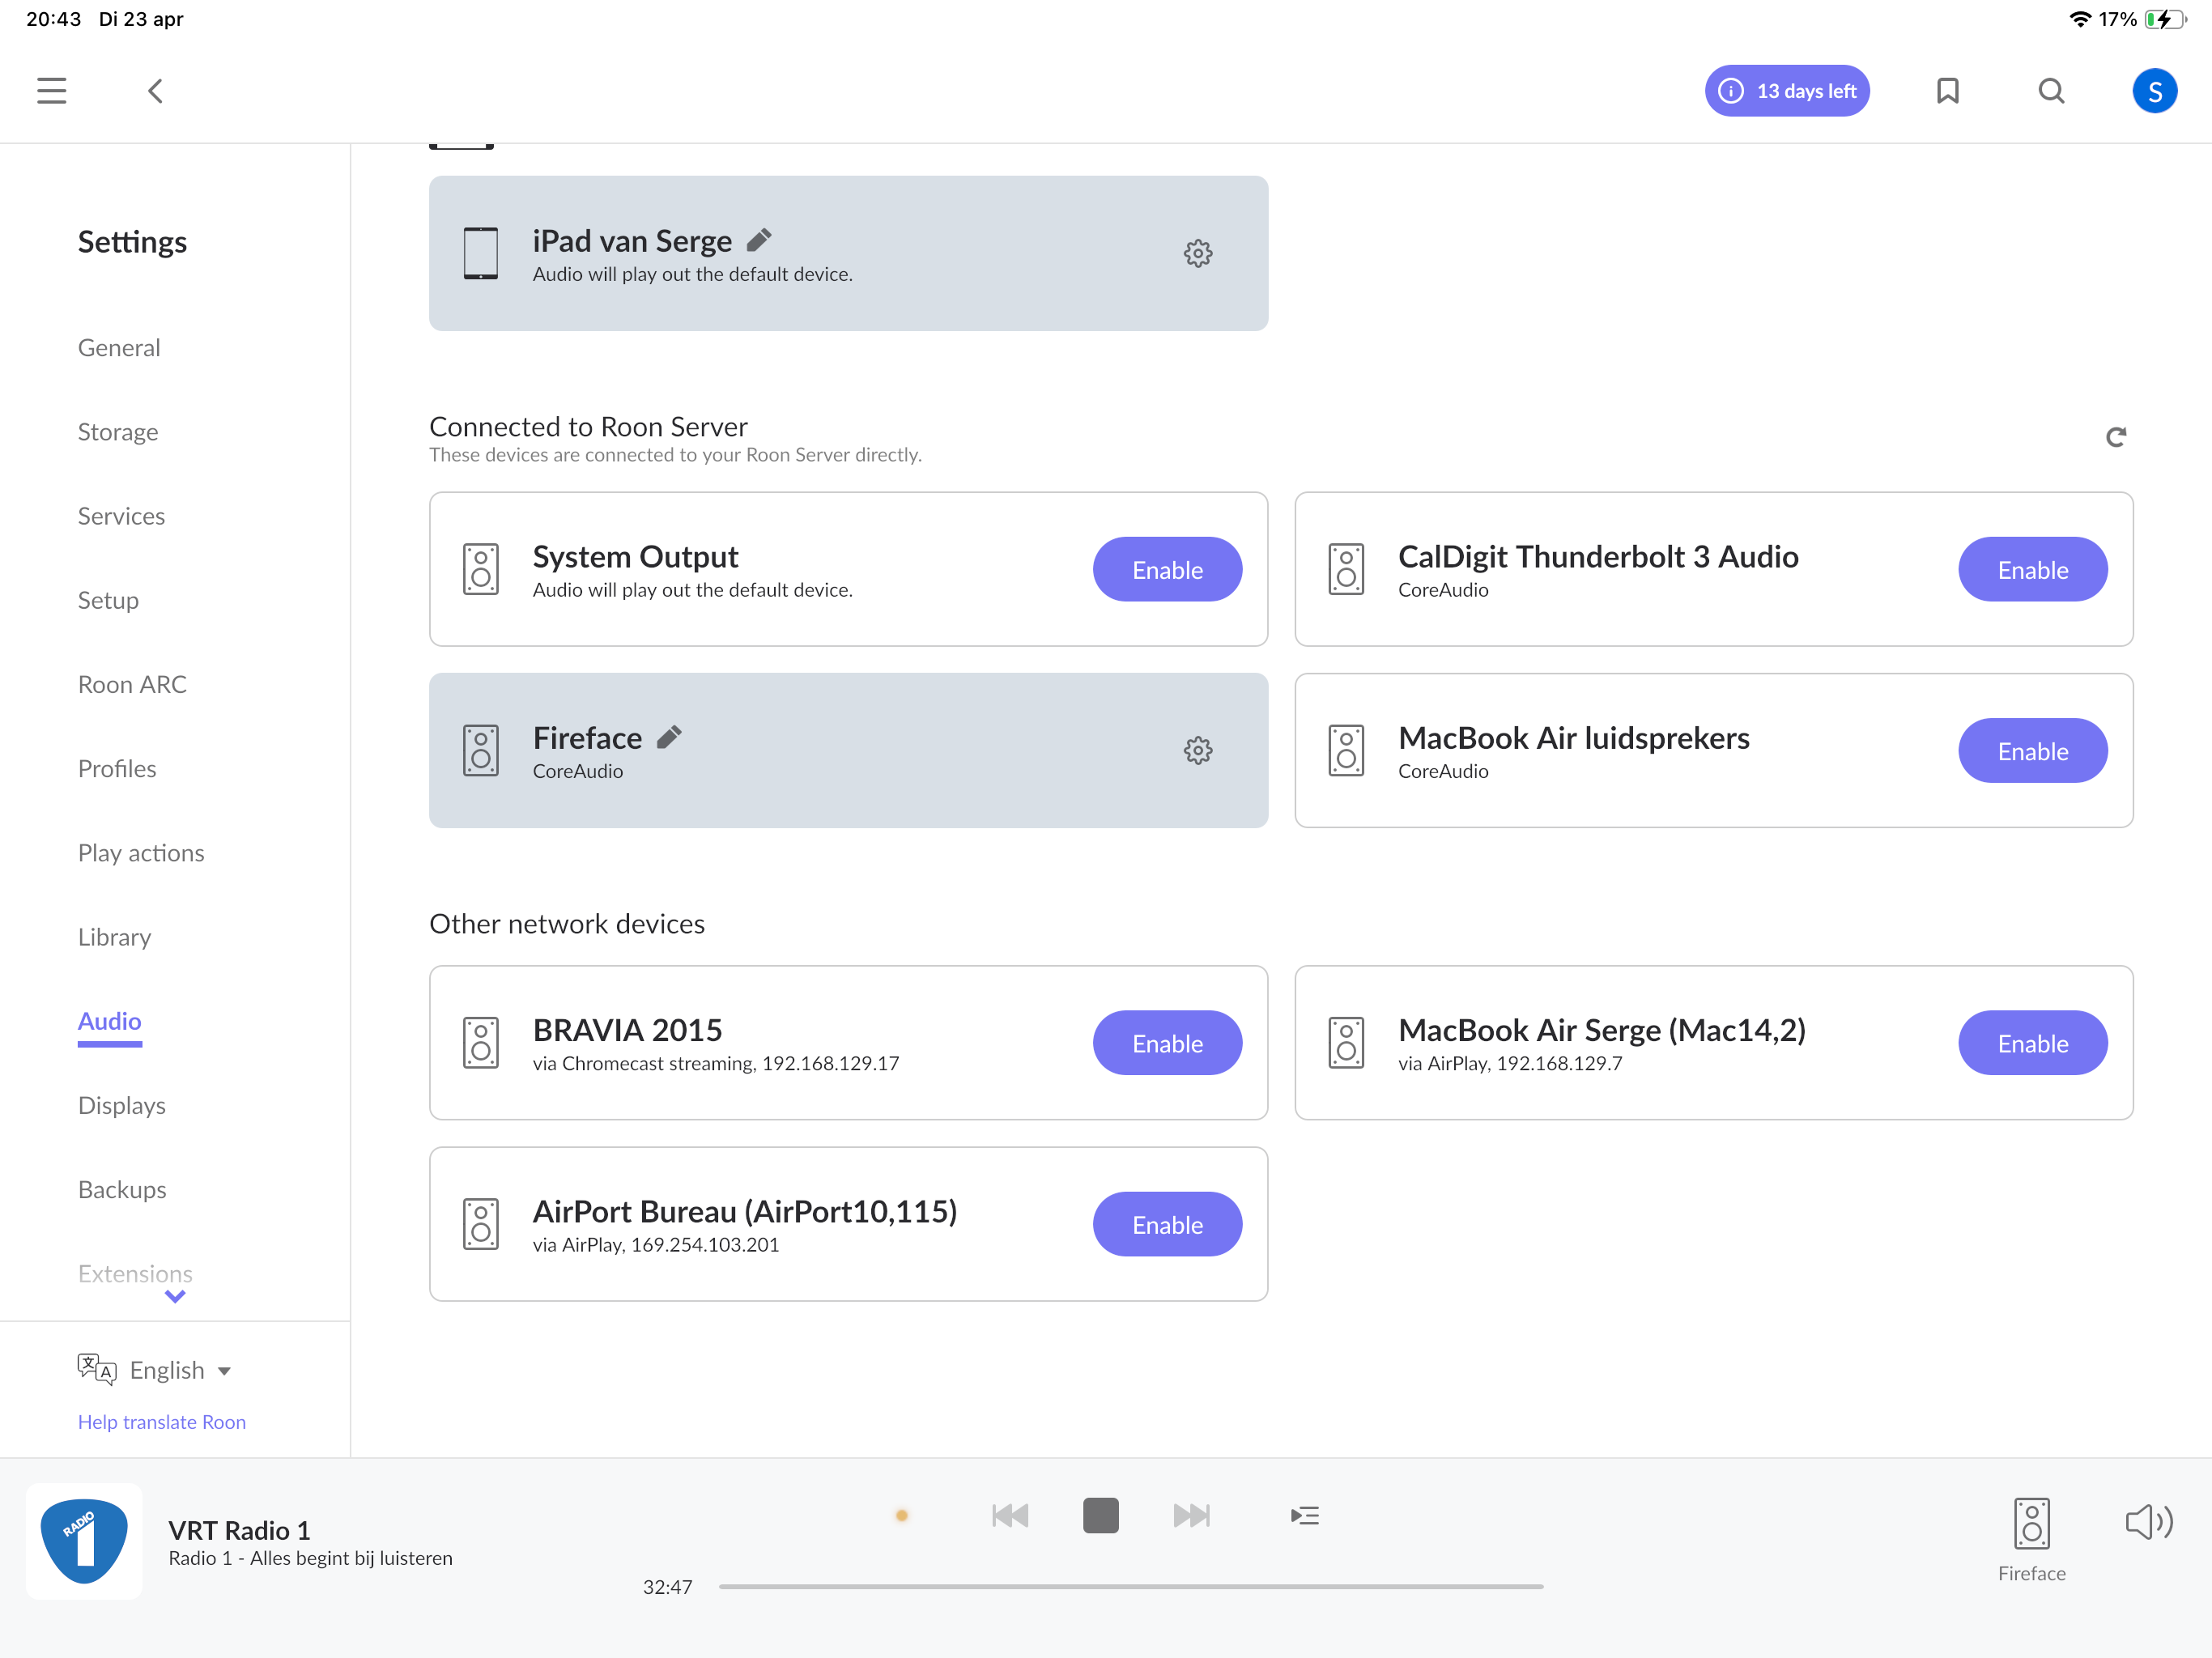
Task: Open the volume speaker control
Action: 2149,1523
